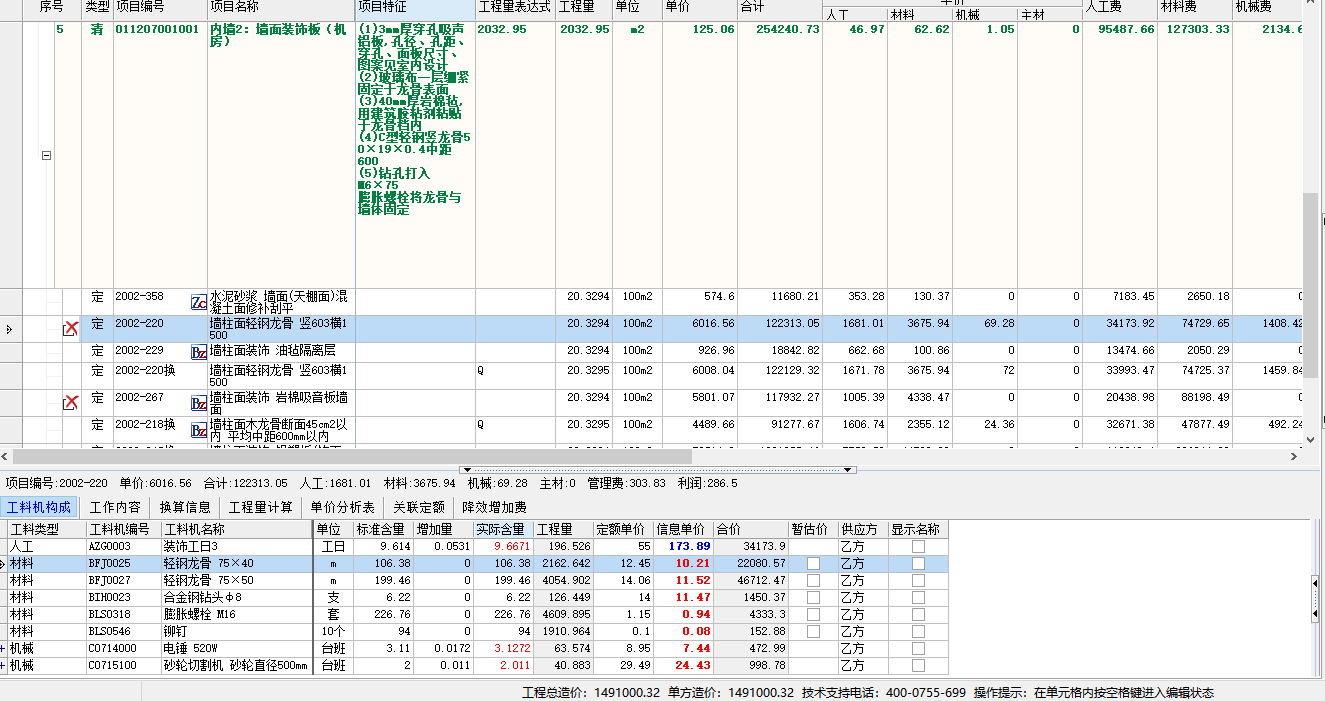Collapse item 5 with its minus box
The height and width of the screenshot is (701, 1325).
point(46,156)
